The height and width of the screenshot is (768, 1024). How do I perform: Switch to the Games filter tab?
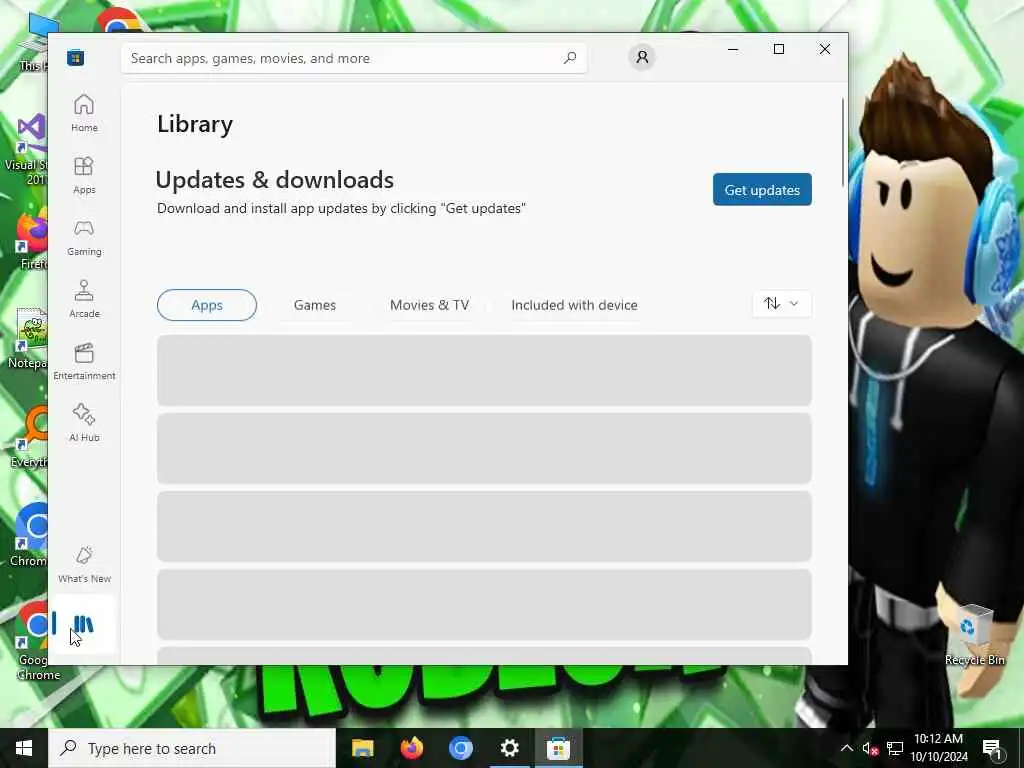[x=315, y=305]
